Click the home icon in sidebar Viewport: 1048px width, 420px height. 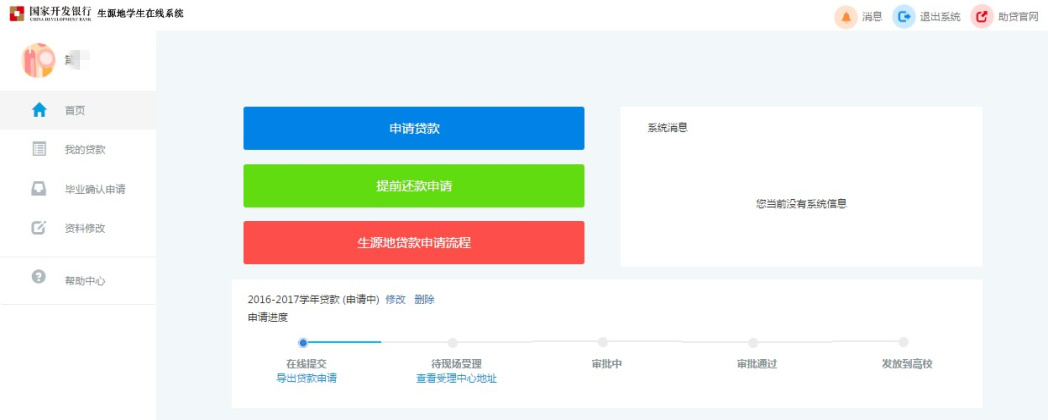coord(39,110)
